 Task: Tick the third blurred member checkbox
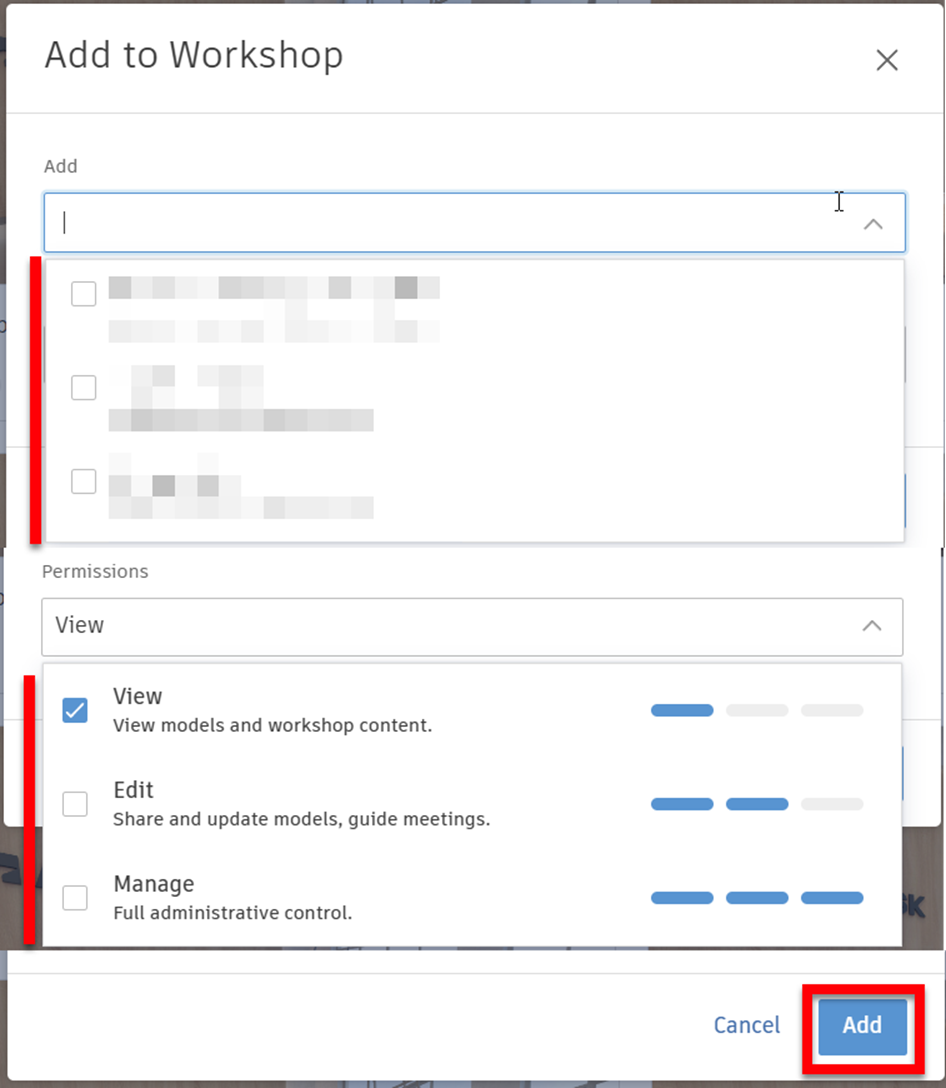pyautogui.click(x=84, y=482)
